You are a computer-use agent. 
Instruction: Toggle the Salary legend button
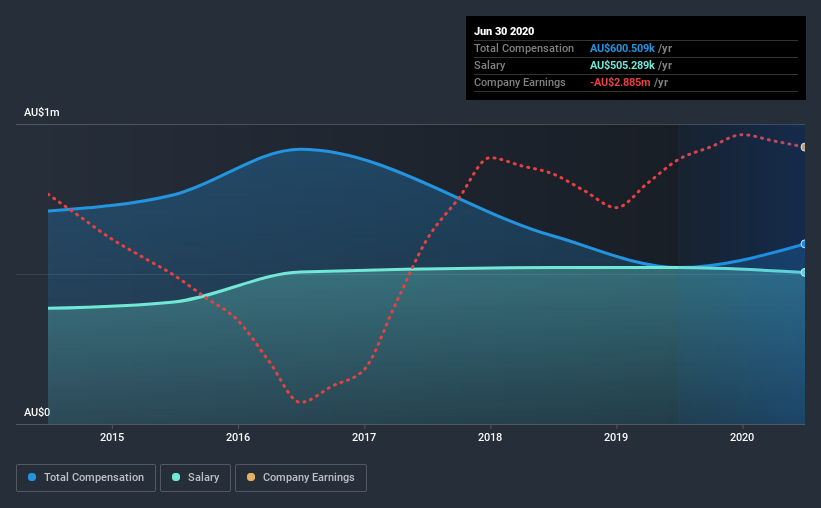coord(195,478)
